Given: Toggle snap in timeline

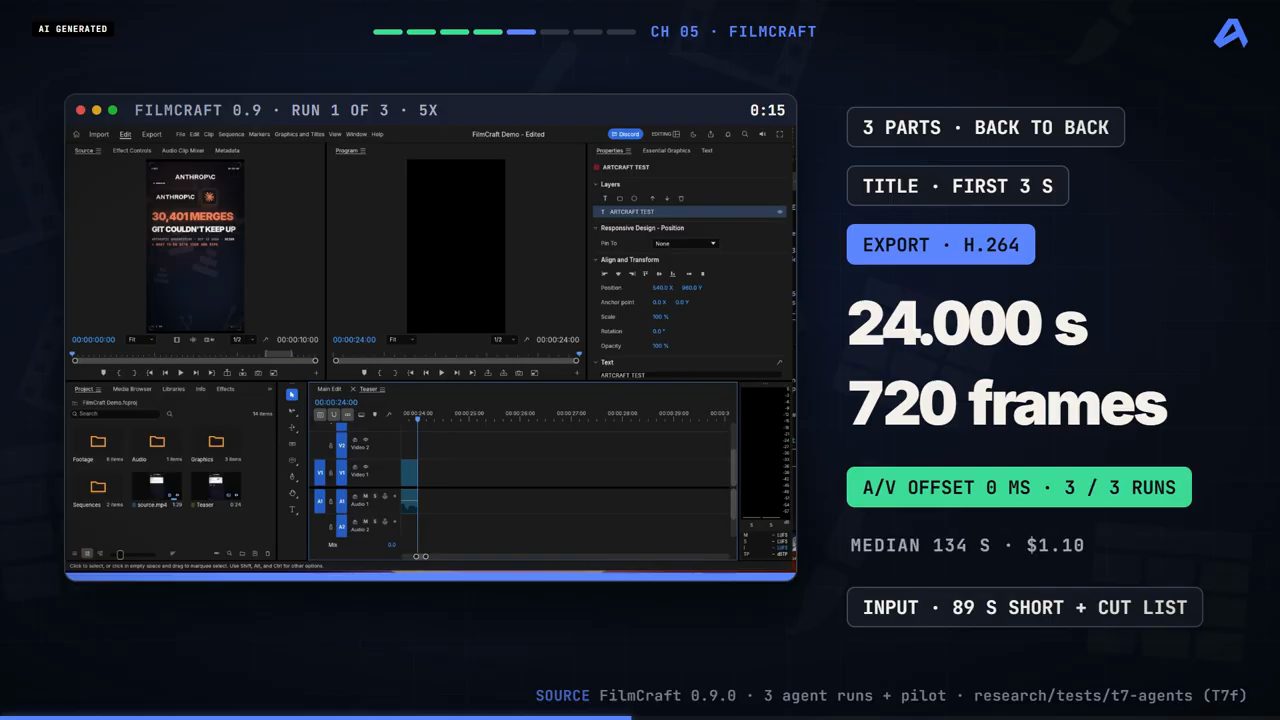Looking at the screenshot, I should click(334, 414).
